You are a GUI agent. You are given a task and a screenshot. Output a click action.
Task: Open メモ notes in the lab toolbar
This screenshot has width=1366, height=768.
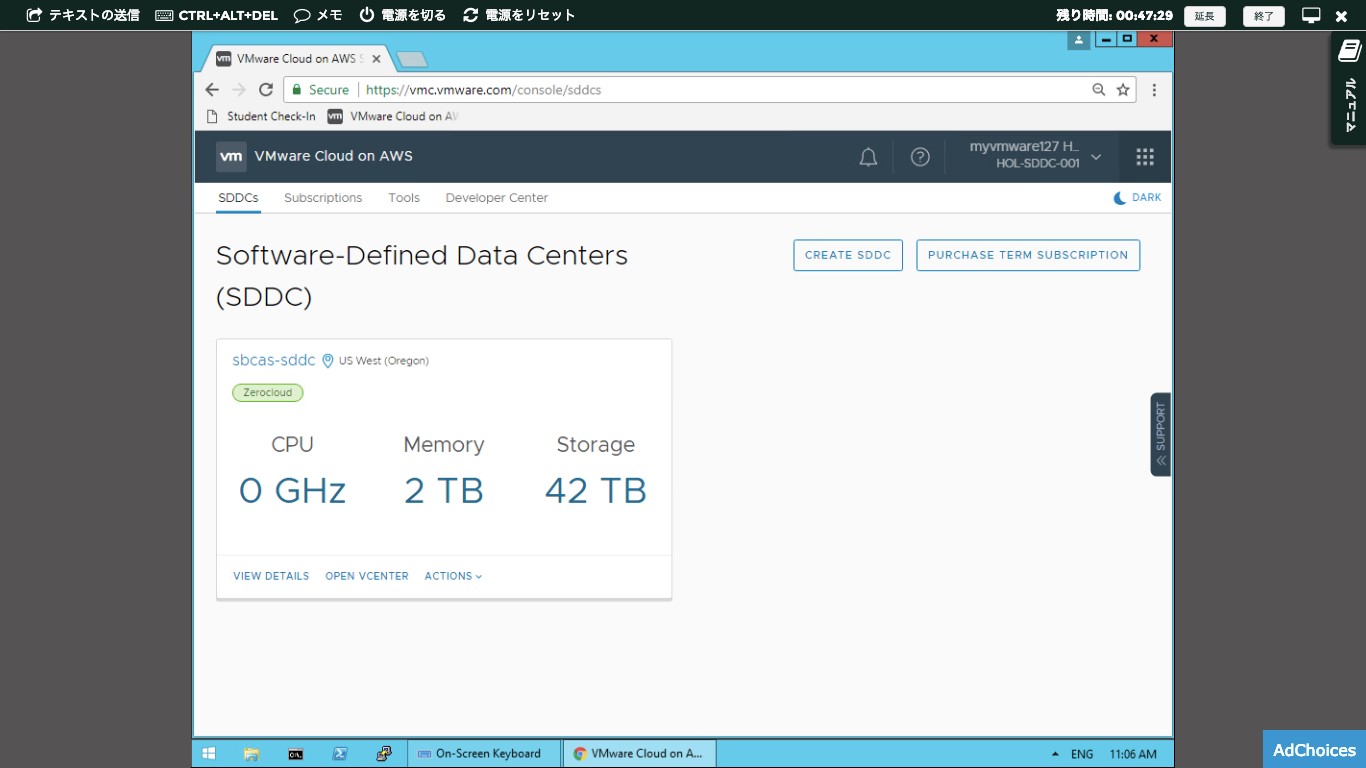(x=318, y=15)
